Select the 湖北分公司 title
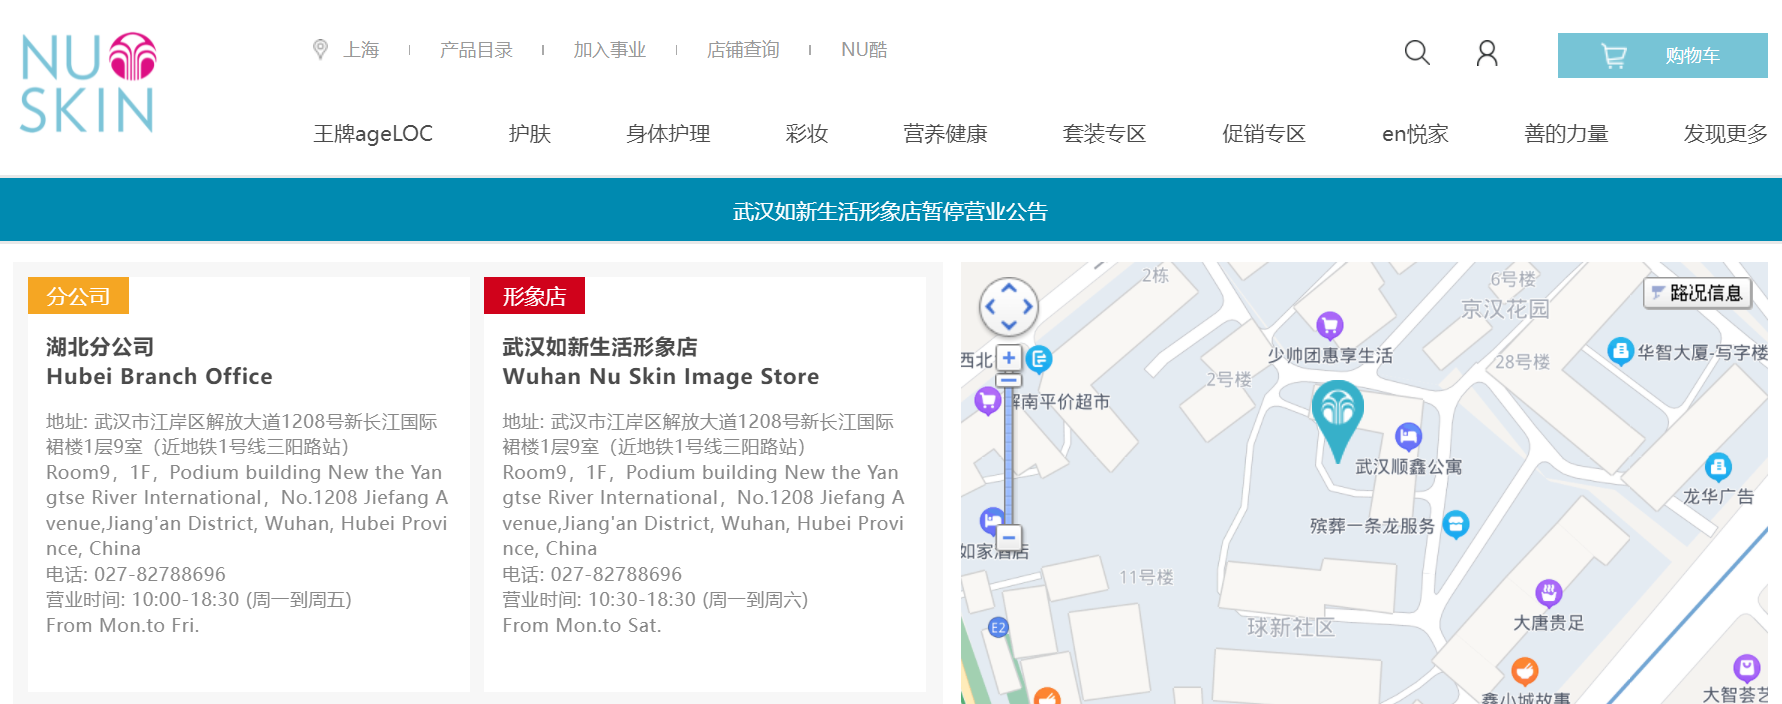1782x704 pixels. point(100,347)
